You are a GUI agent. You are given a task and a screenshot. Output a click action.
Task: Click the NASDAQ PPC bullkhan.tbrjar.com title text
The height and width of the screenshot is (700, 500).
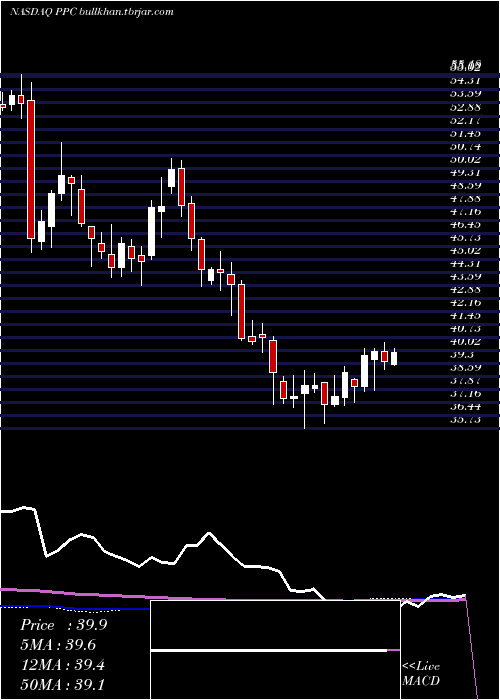click(92, 12)
